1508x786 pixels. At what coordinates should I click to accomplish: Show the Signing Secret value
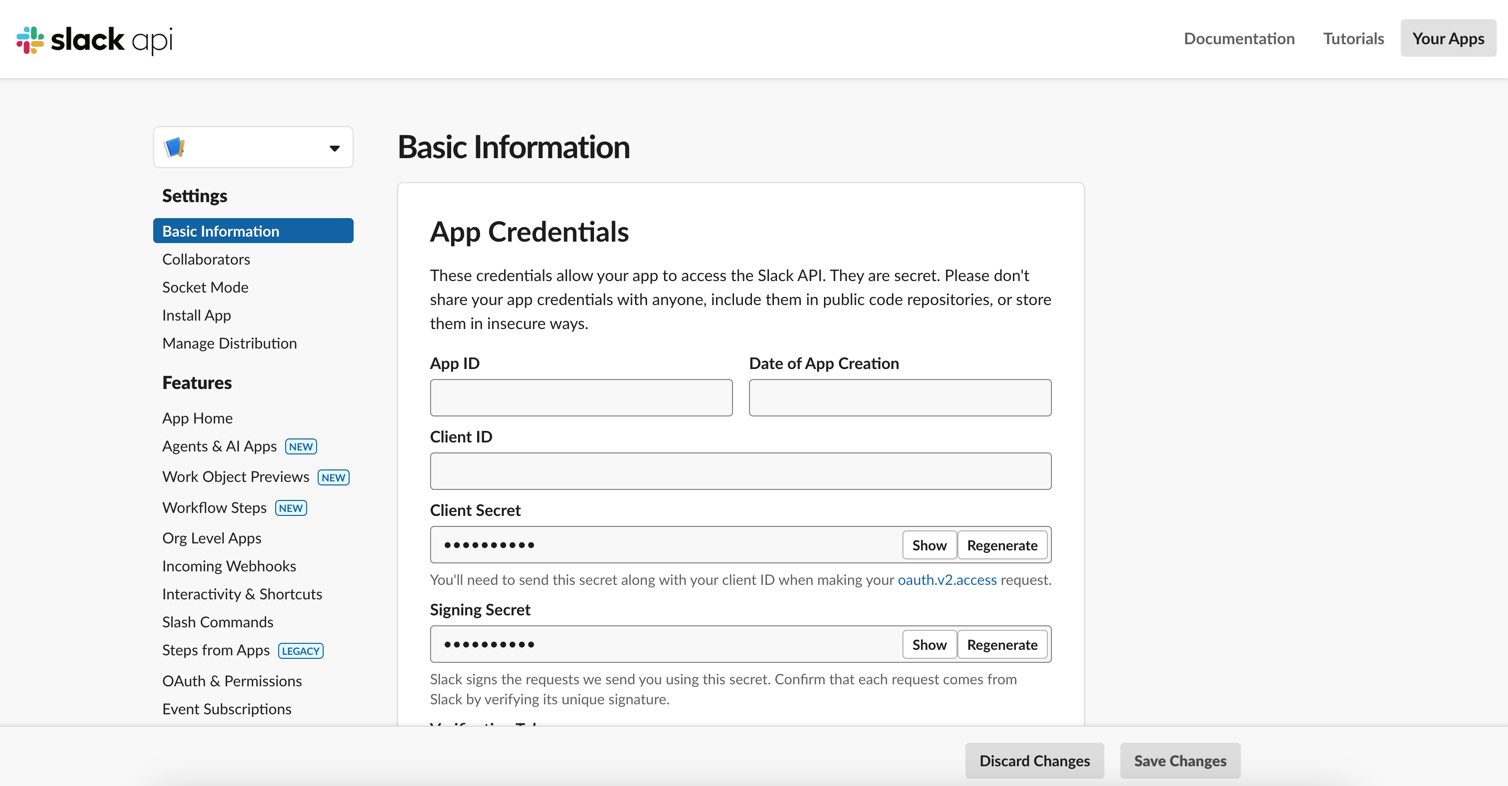click(928, 645)
